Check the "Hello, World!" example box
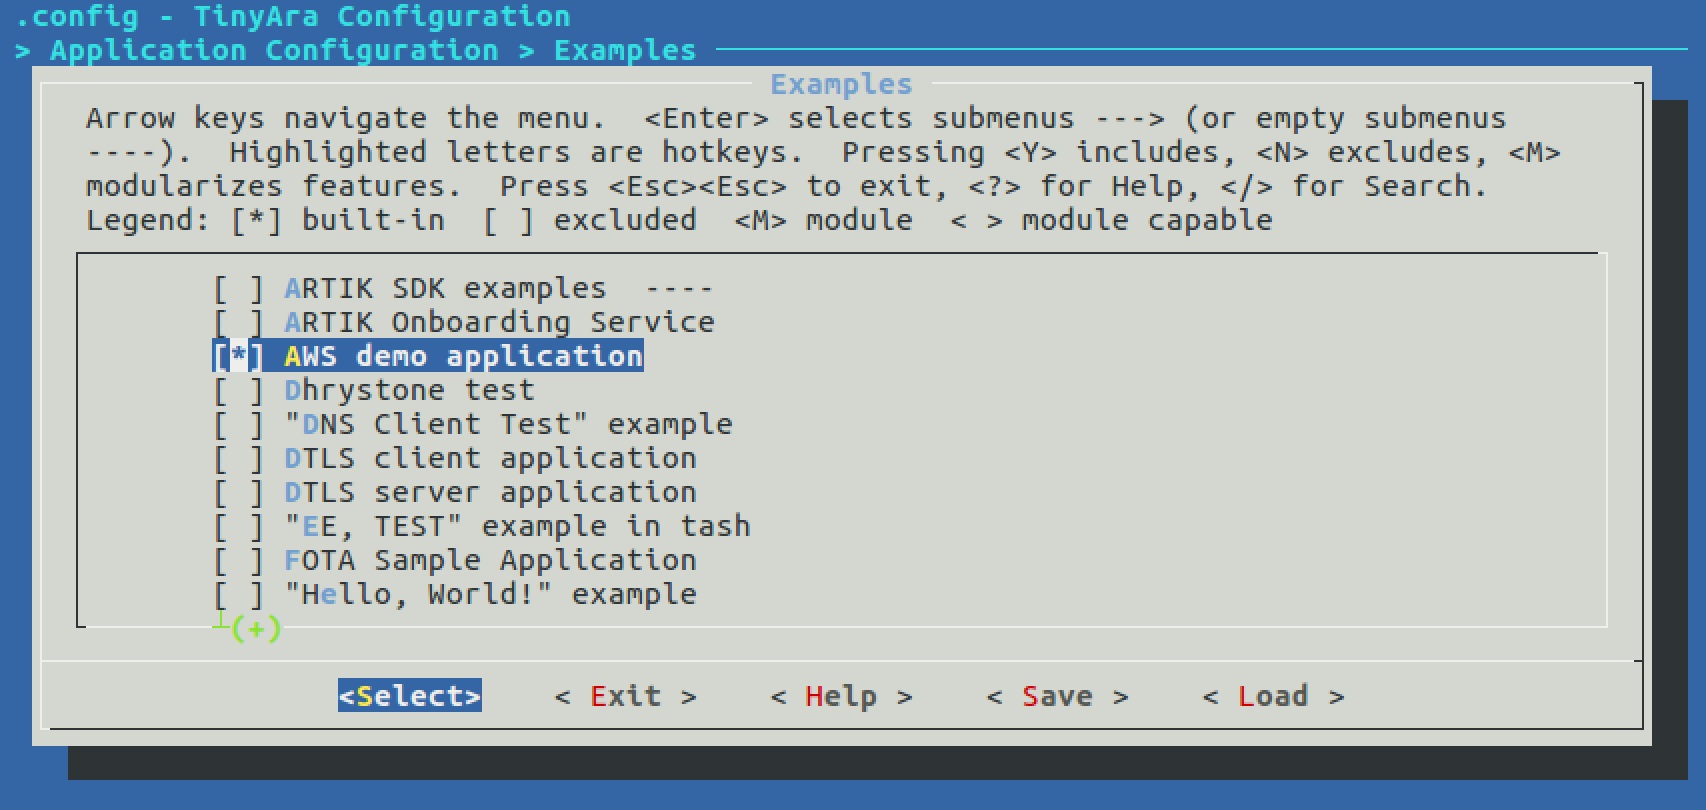Screen dimensions: 1706x810 pyautogui.click(x=239, y=595)
